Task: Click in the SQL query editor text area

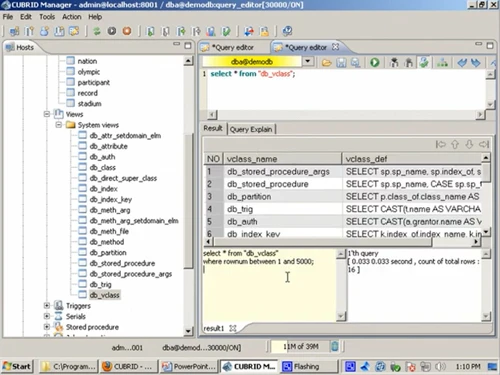Action: point(347,89)
